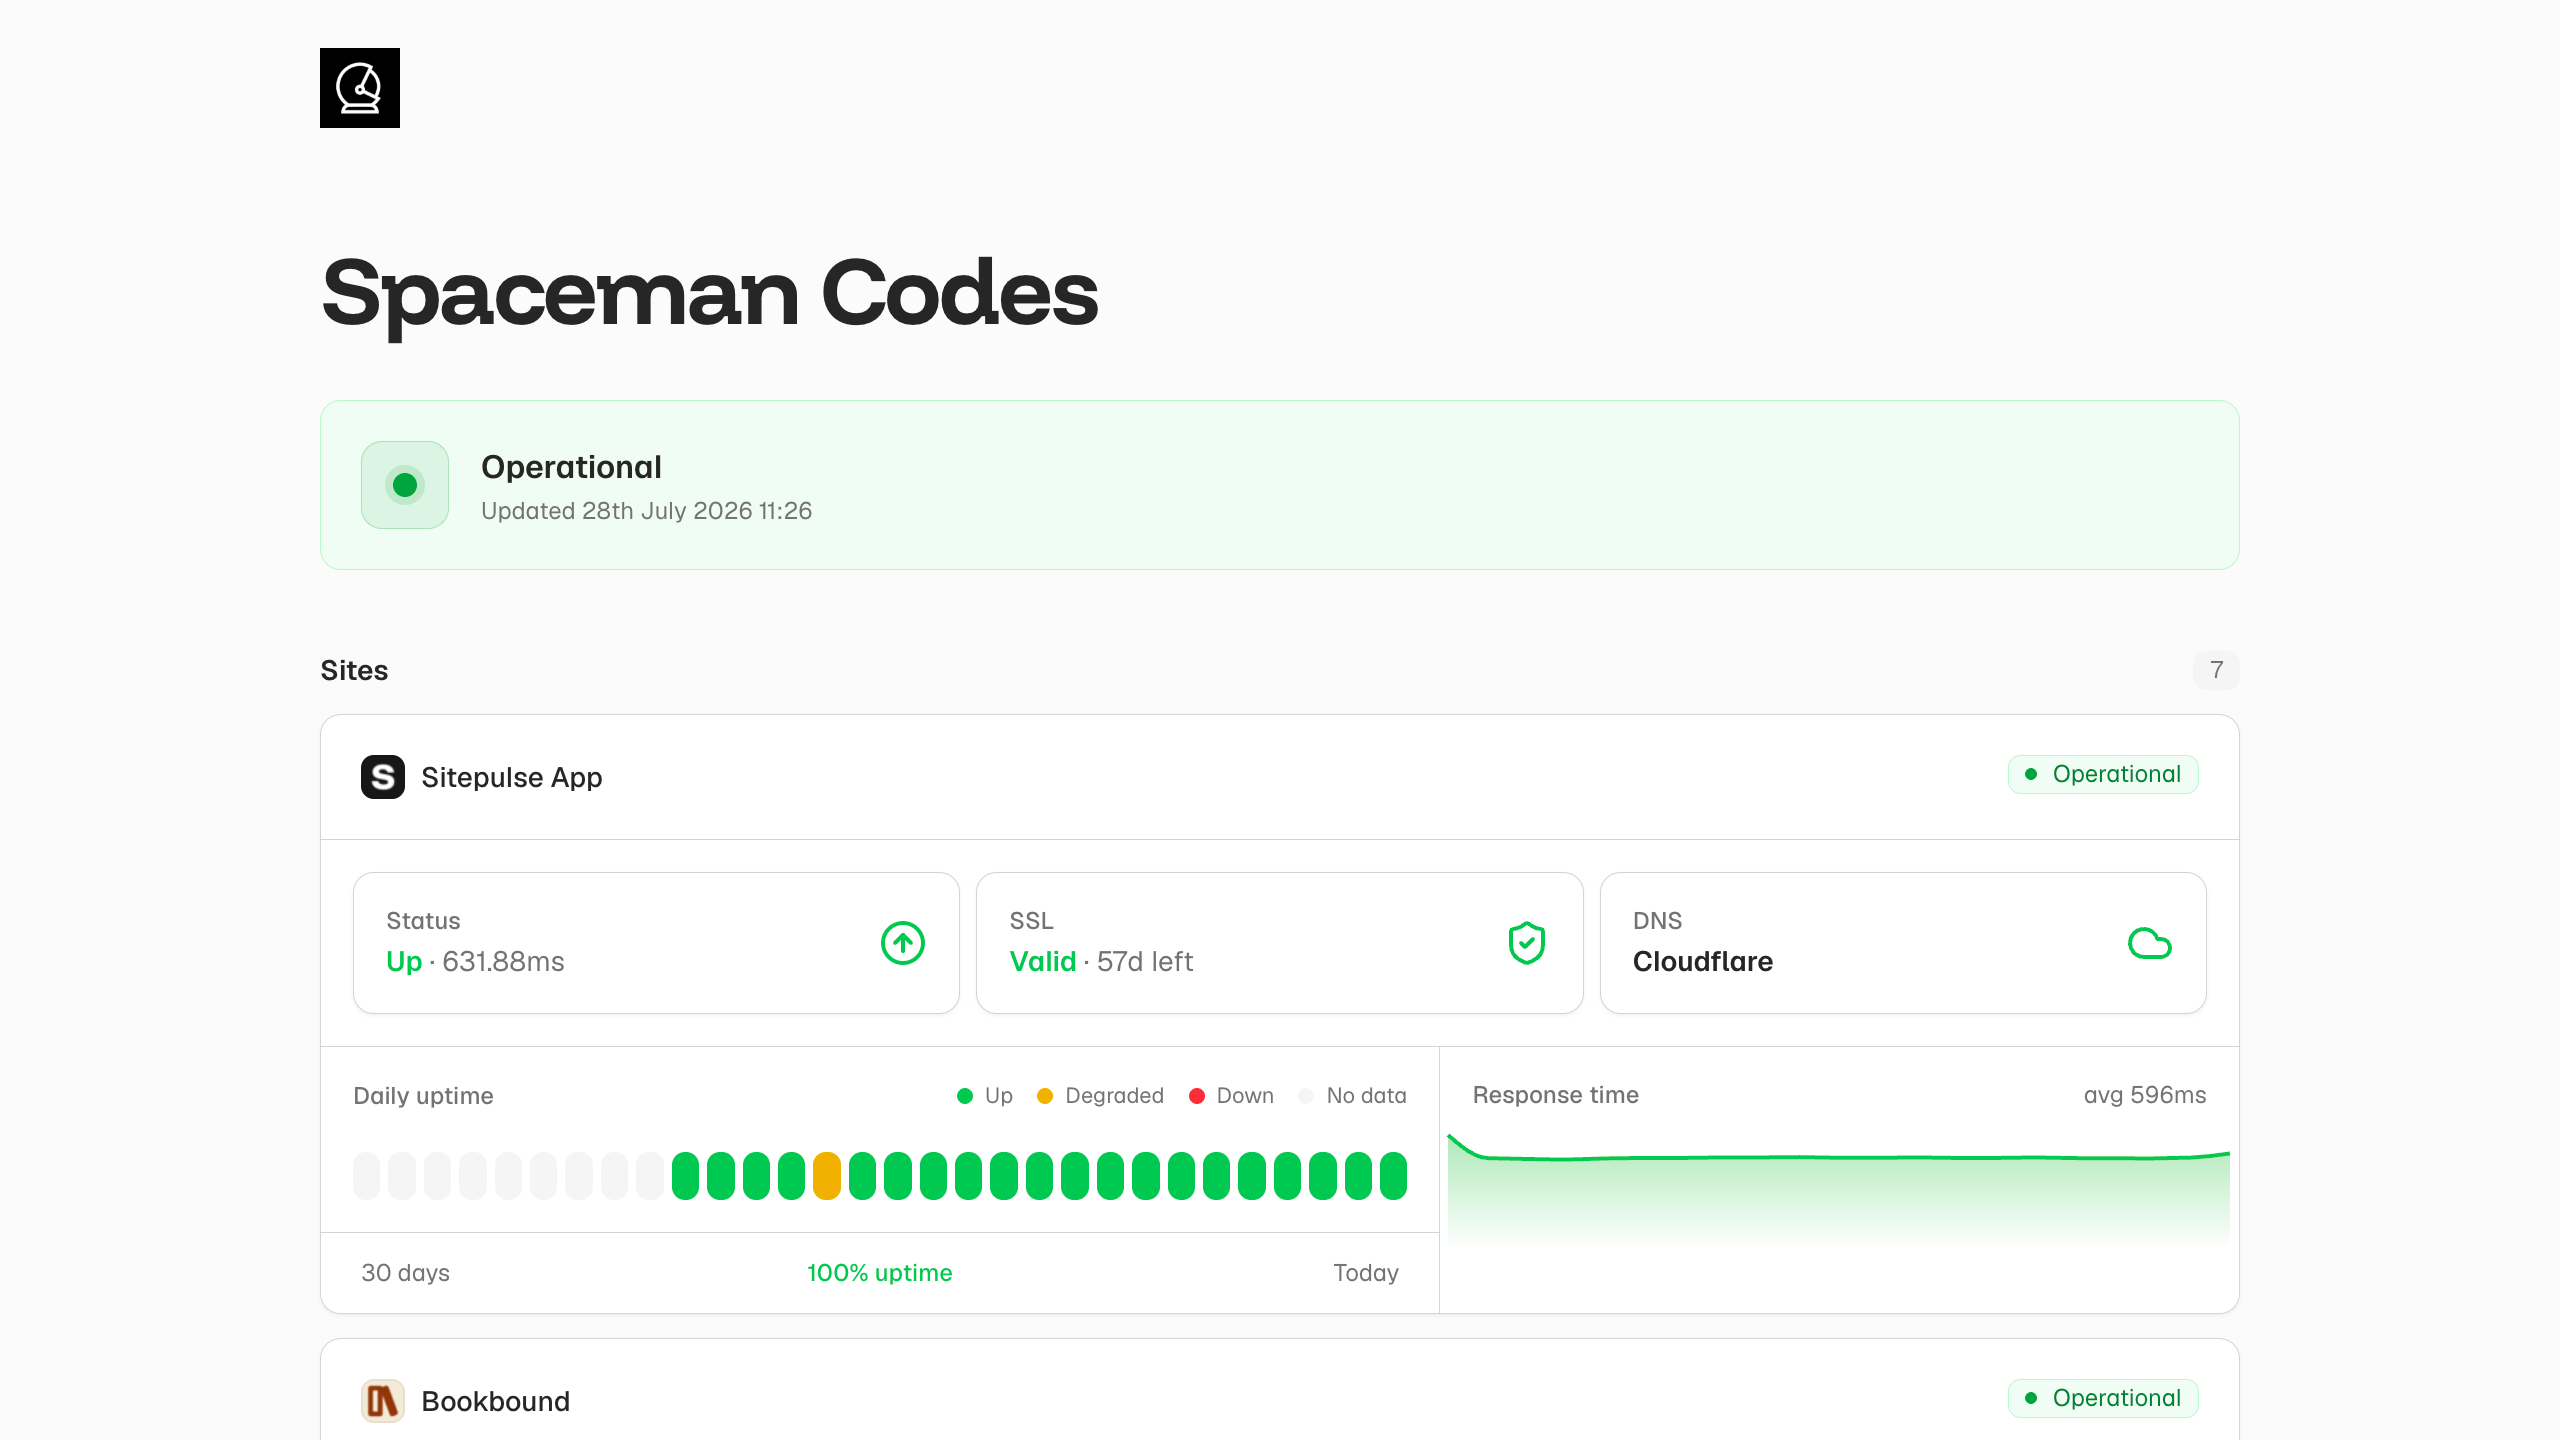2560x1440 pixels.
Task: Click the Bookbound book logo icon
Action: (x=383, y=1401)
